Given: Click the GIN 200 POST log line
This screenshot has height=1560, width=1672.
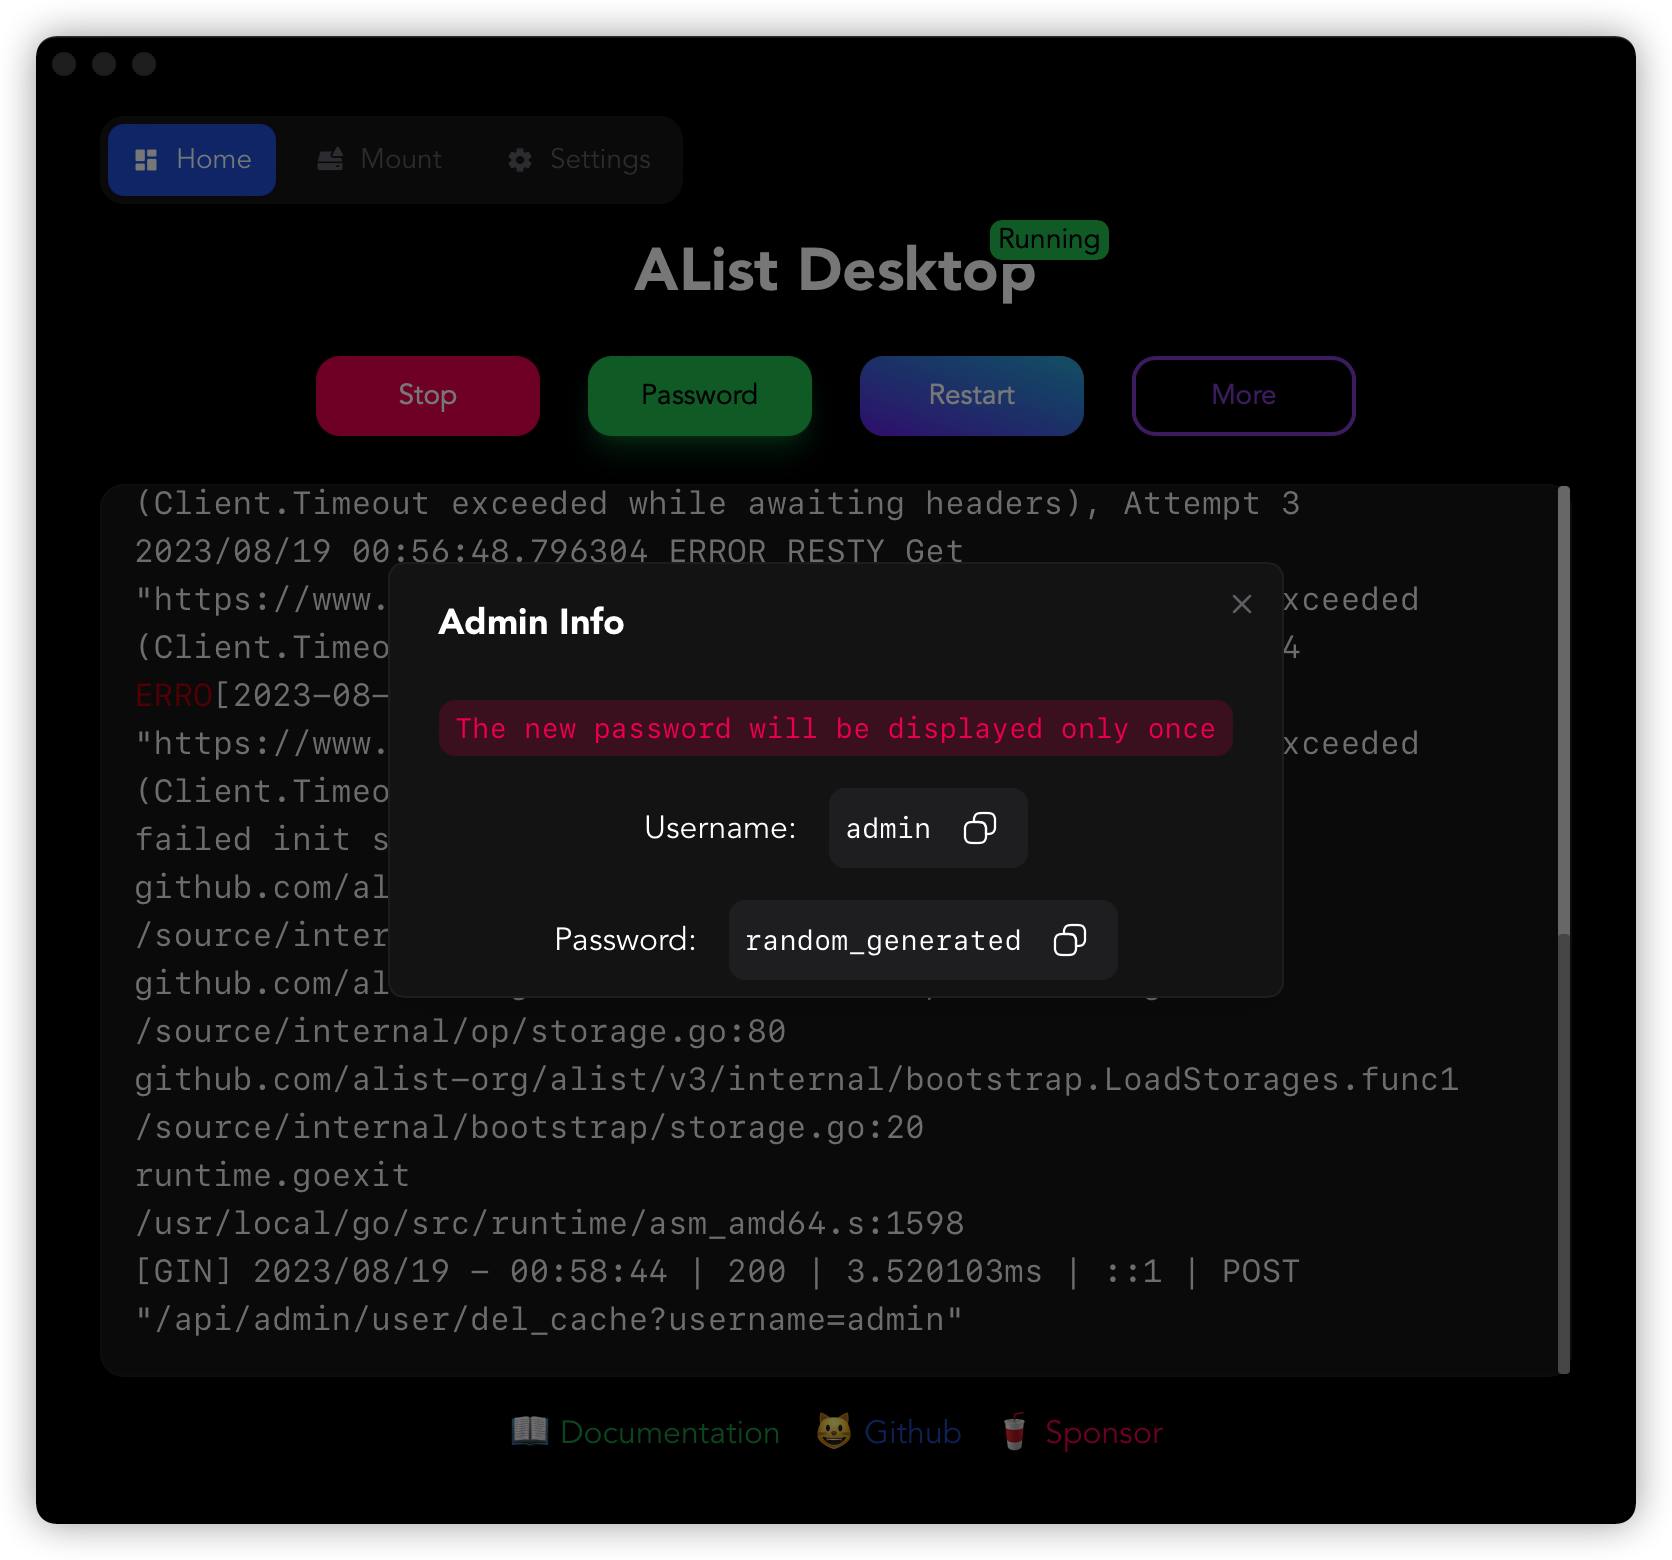Looking at the screenshot, I should (x=717, y=1271).
